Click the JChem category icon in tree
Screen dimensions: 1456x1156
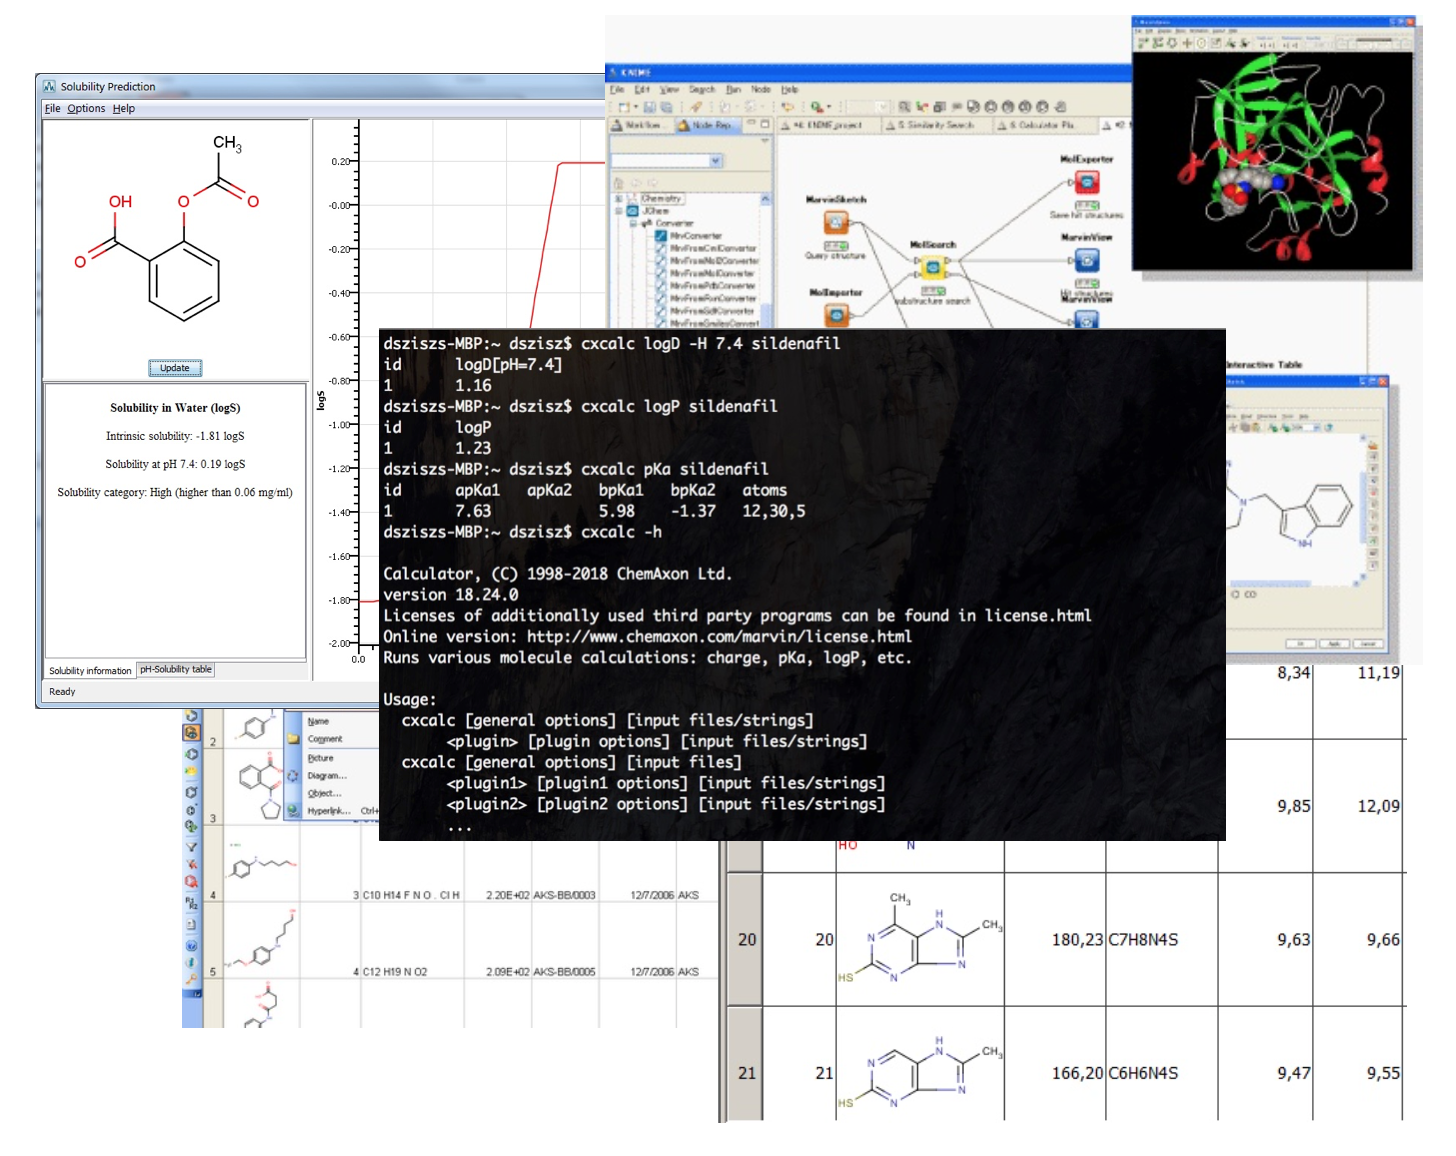pyautogui.click(x=633, y=211)
